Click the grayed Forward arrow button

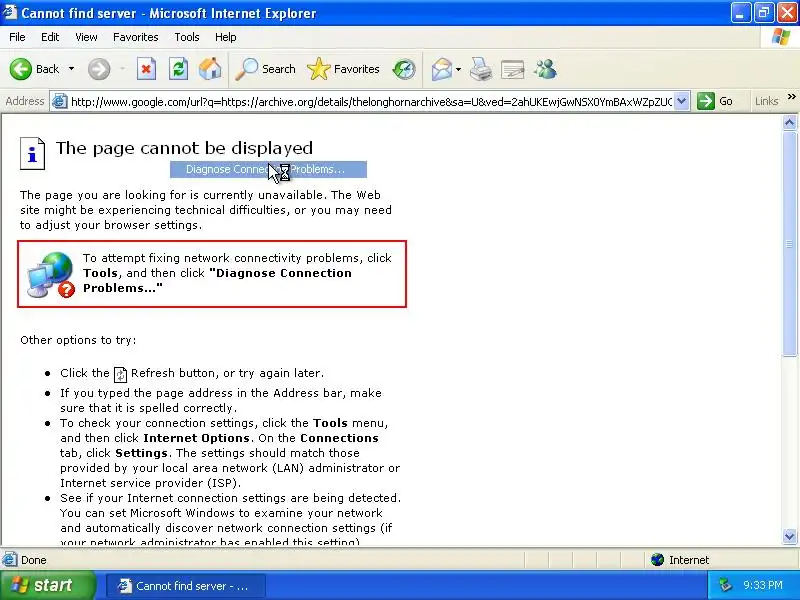click(99, 69)
